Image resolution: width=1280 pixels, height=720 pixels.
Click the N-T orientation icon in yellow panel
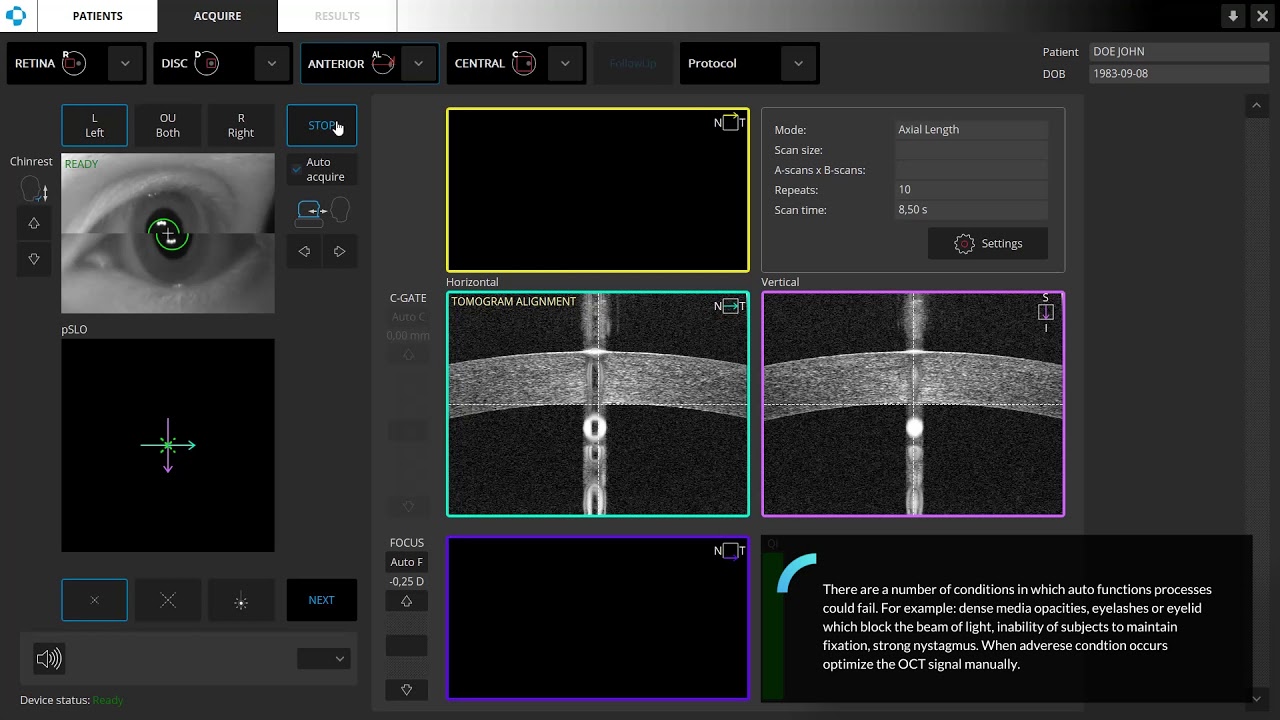point(730,122)
